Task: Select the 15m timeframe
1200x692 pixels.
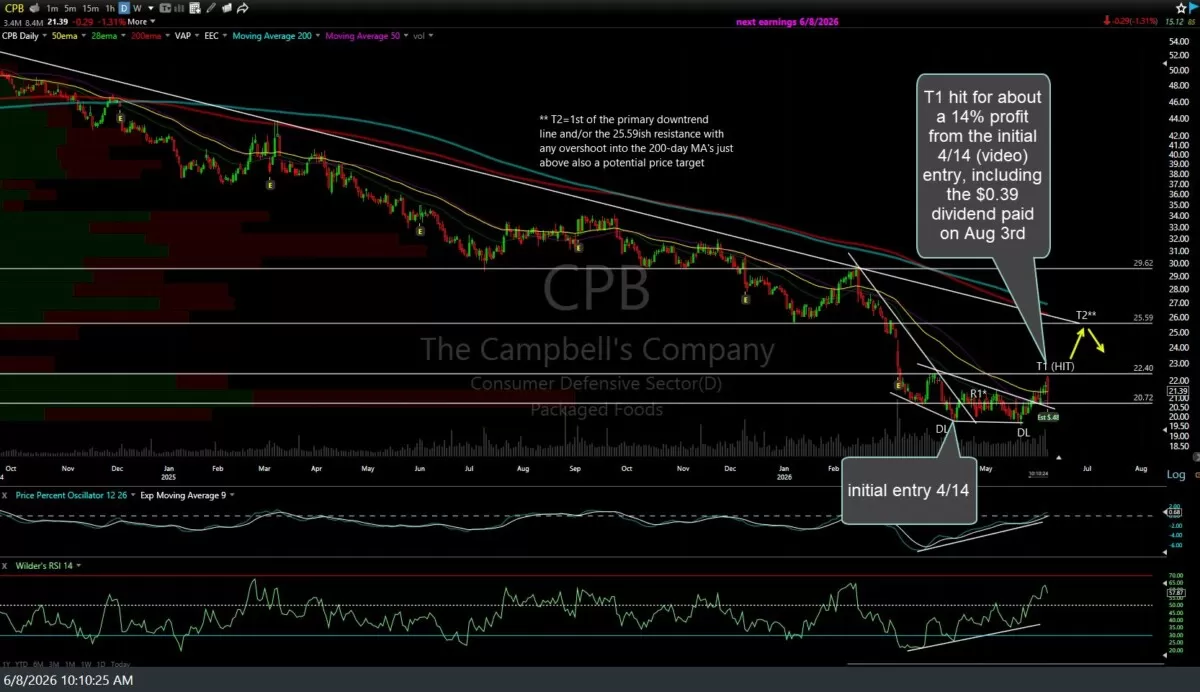Action: tap(91, 8)
